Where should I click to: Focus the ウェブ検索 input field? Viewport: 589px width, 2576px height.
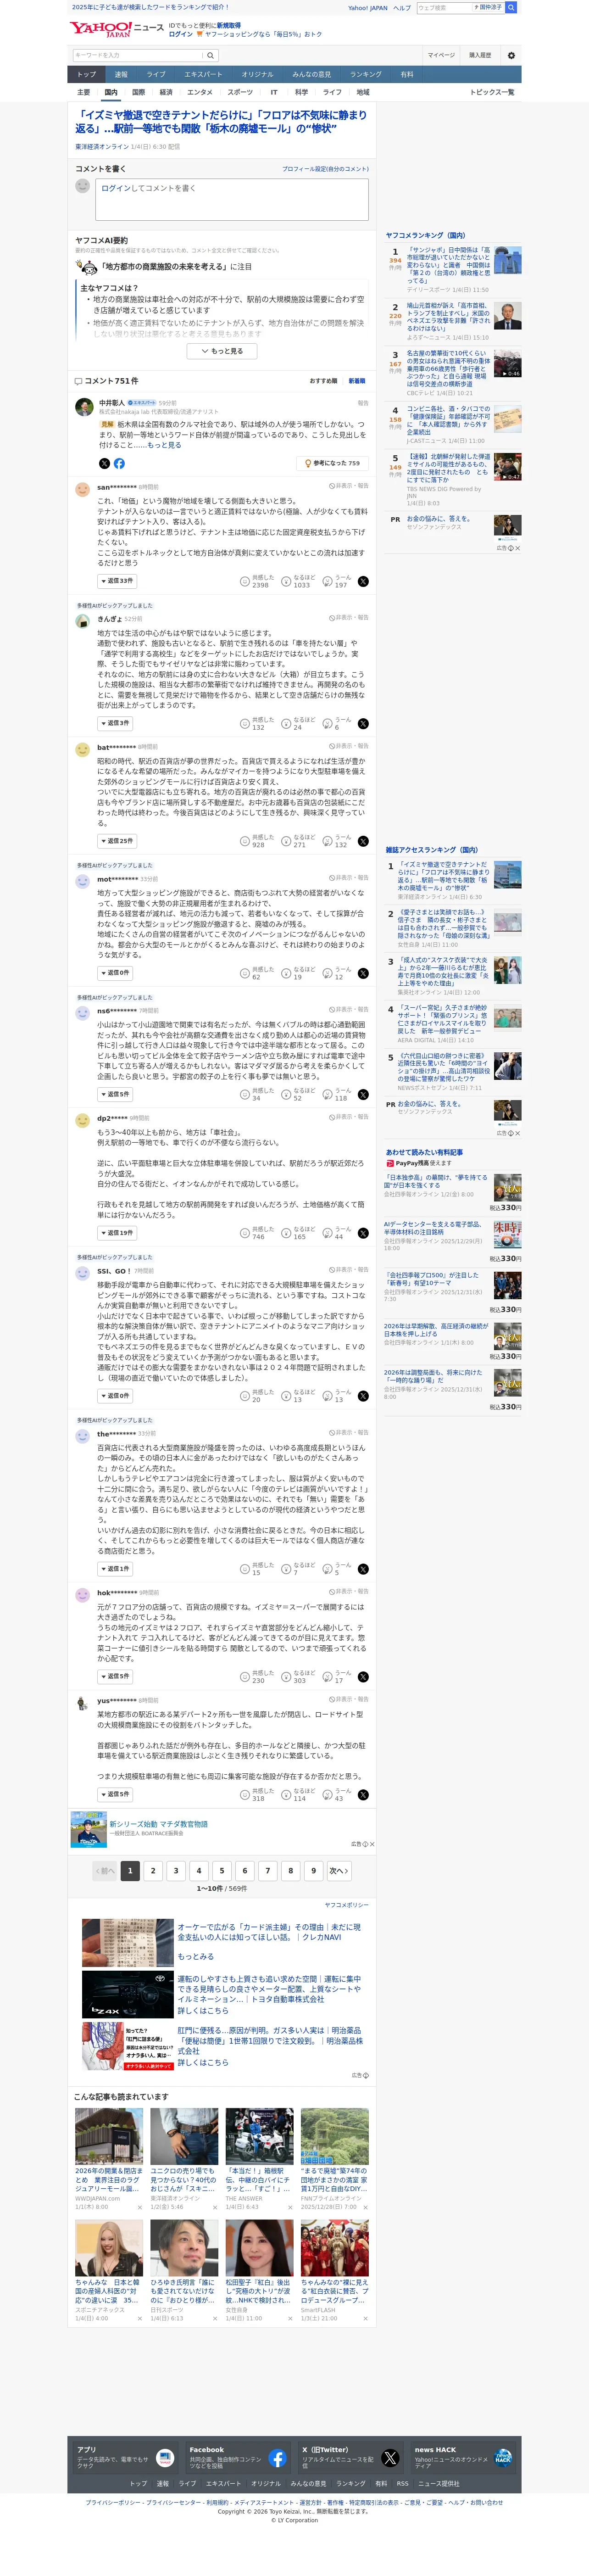pyautogui.click(x=444, y=7)
